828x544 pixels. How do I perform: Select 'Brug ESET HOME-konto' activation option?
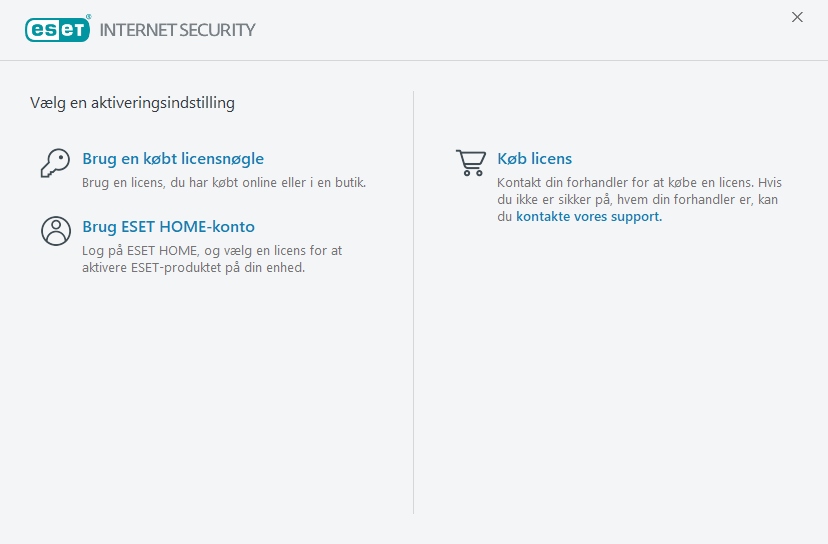tap(168, 227)
